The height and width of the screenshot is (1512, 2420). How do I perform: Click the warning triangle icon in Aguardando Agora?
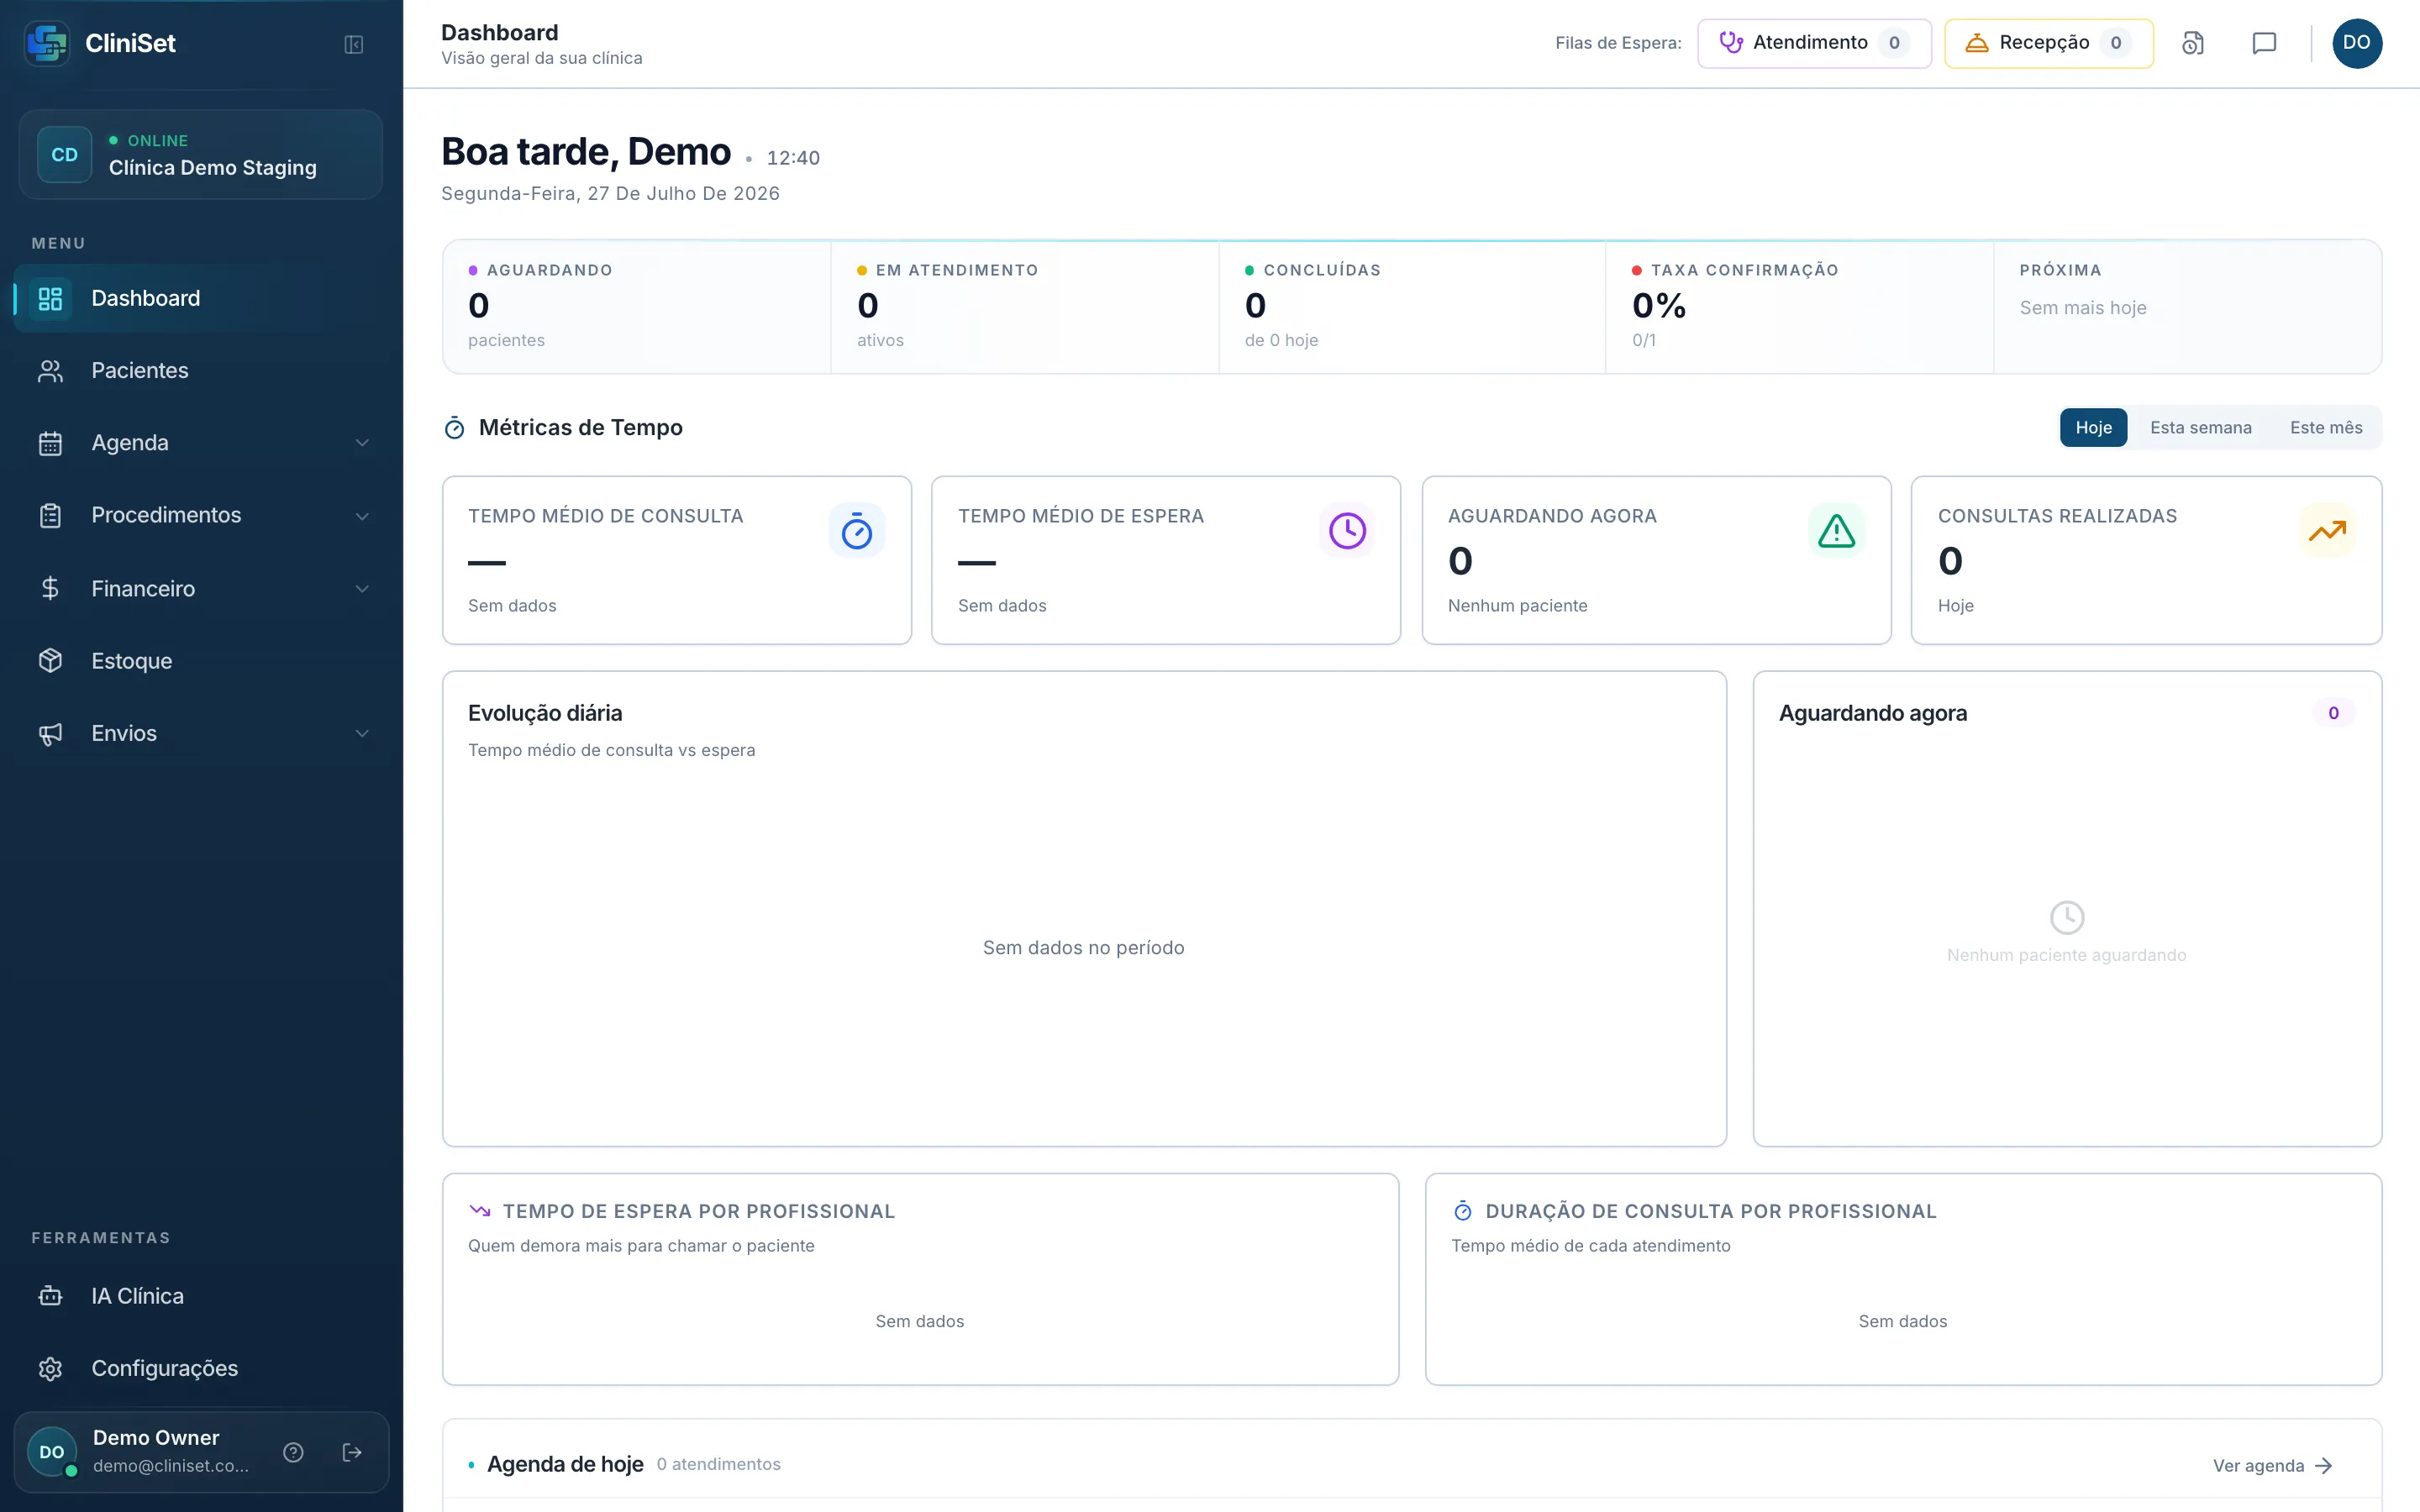[x=1837, y=531]
